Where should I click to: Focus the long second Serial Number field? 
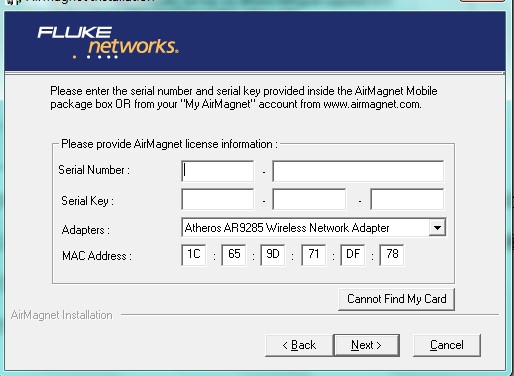(358, 171)
